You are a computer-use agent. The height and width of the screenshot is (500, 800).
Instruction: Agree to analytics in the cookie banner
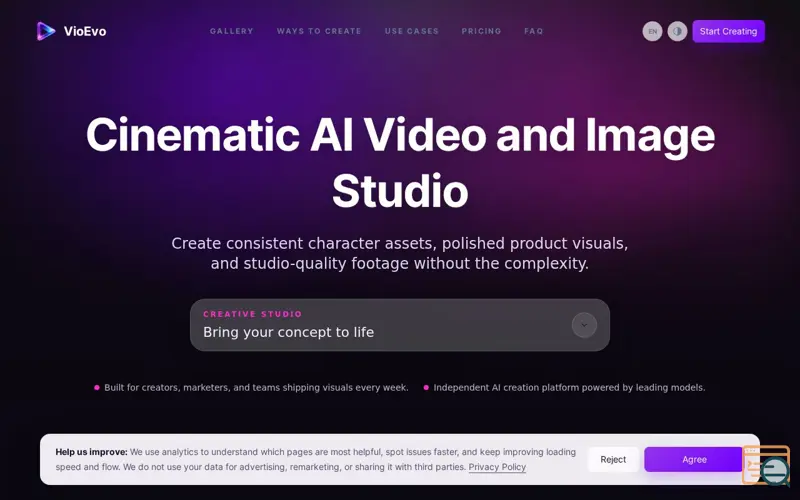(x=693, y=459)
